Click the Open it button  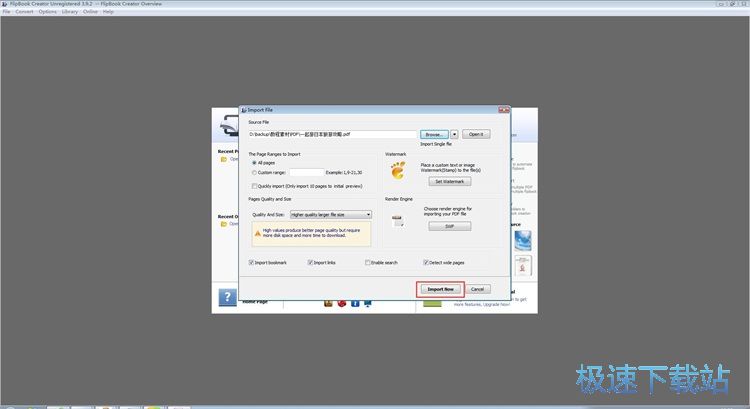coord(476,134)
